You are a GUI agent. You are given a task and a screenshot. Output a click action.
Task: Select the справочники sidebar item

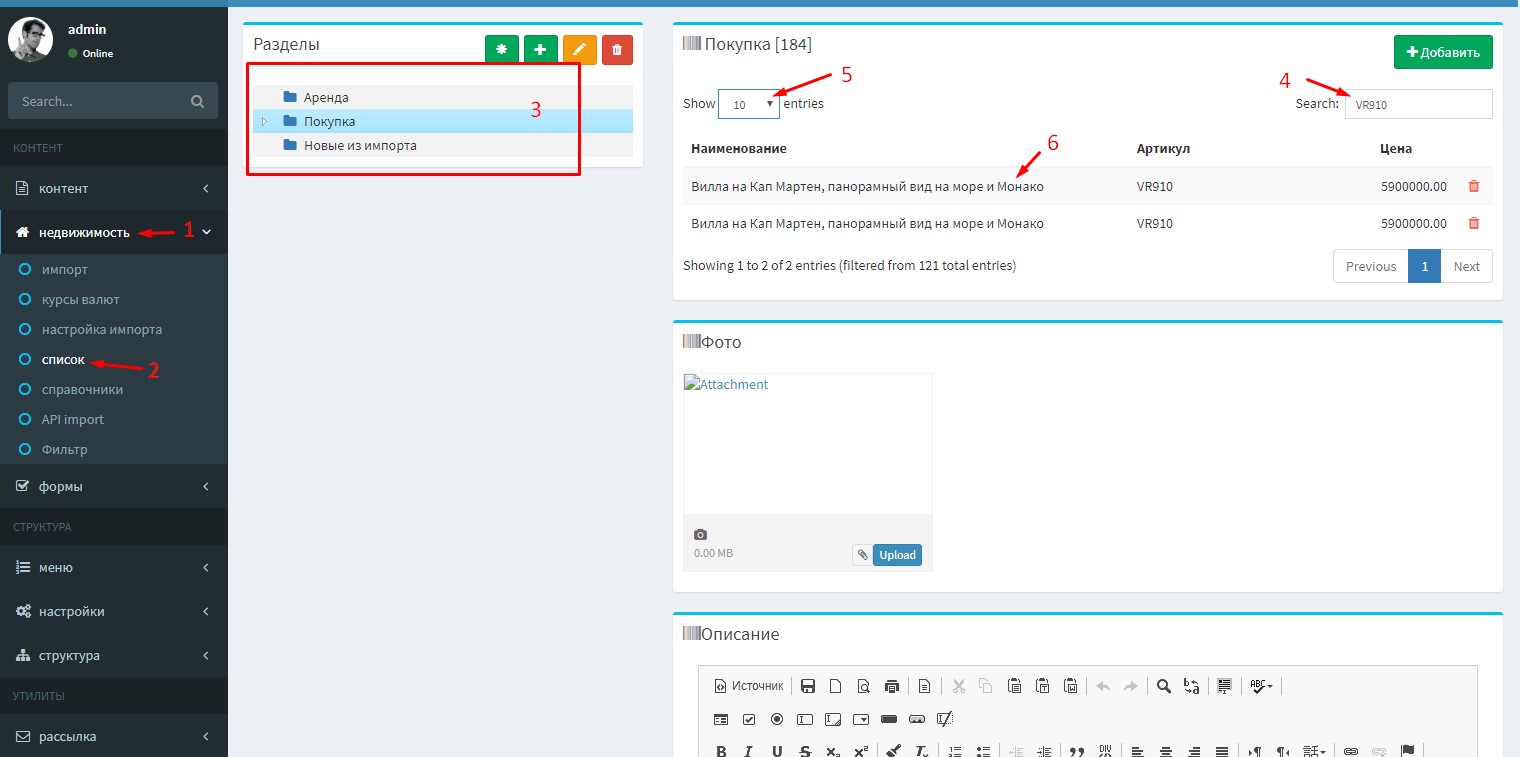pyautogui.click(x=82, y=389)
